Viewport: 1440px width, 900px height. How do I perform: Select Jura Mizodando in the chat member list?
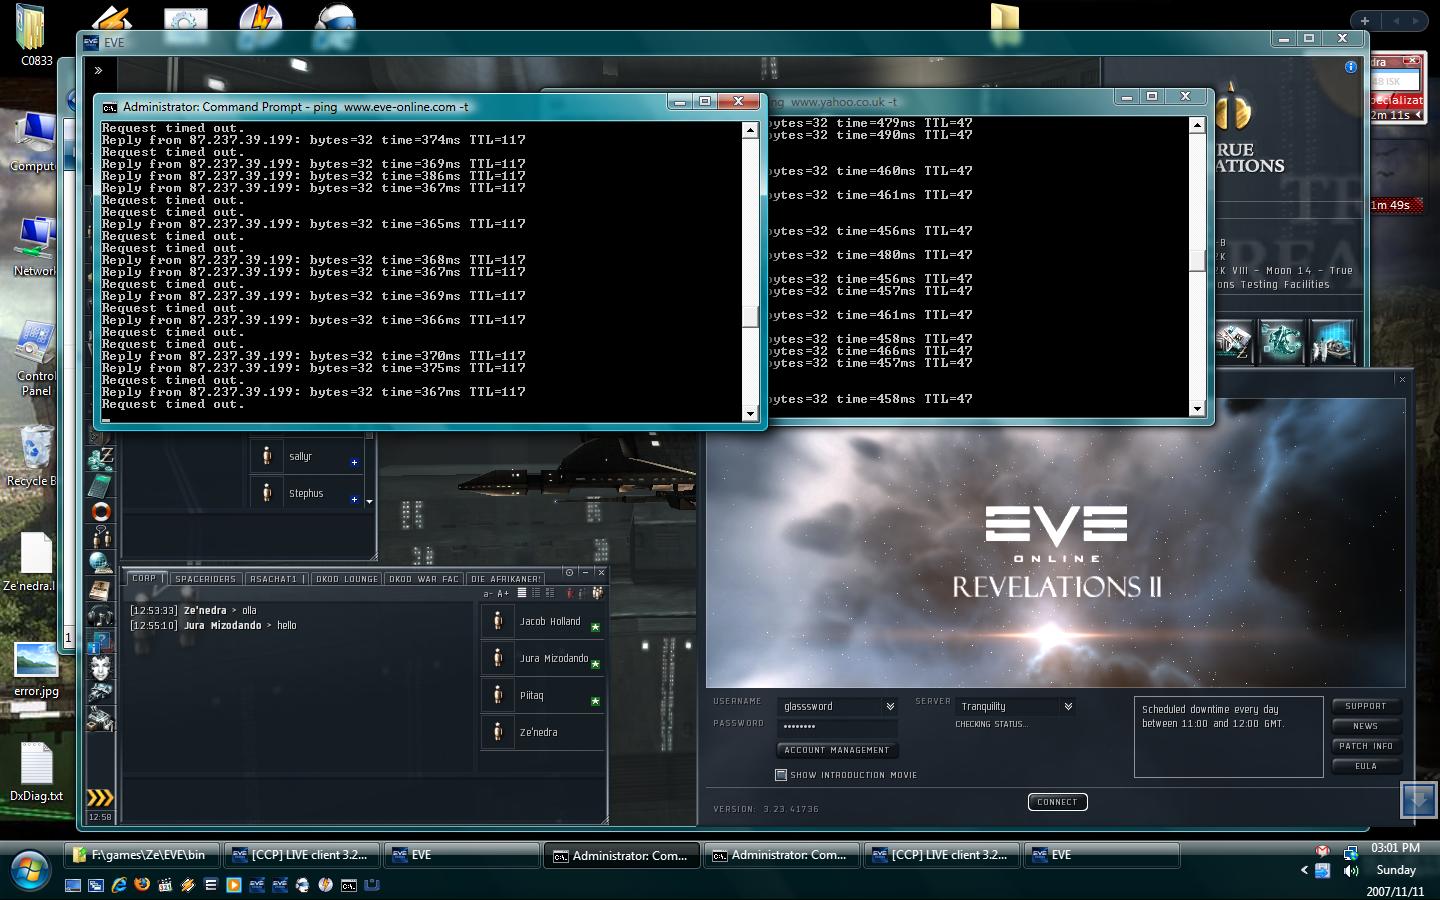[x=542, y=658]
